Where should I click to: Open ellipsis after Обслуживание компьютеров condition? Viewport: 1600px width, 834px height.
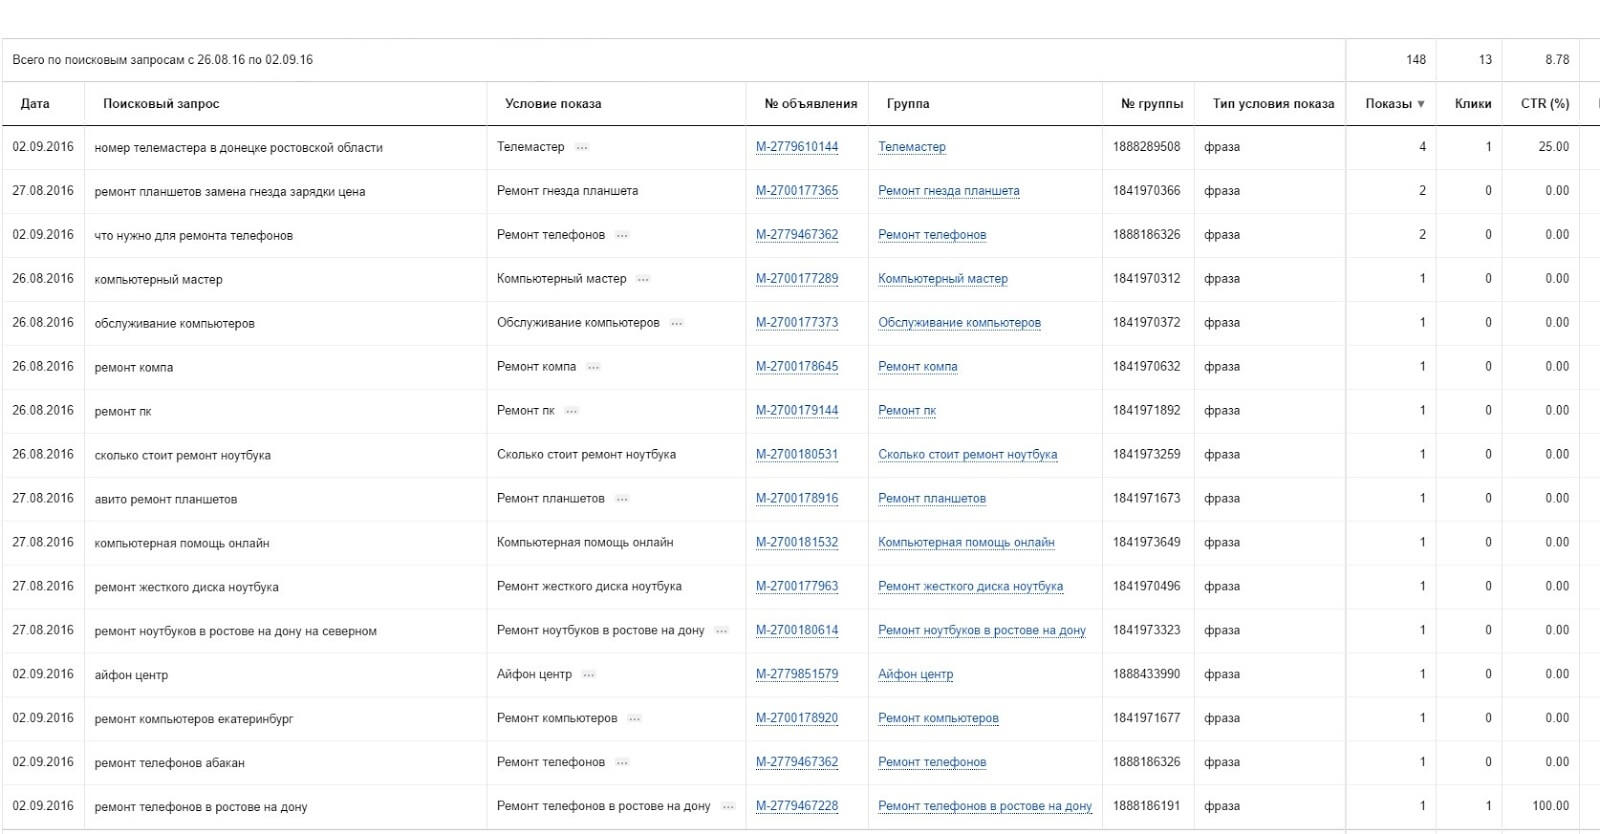pyautogui.click(x=677, y=324)
